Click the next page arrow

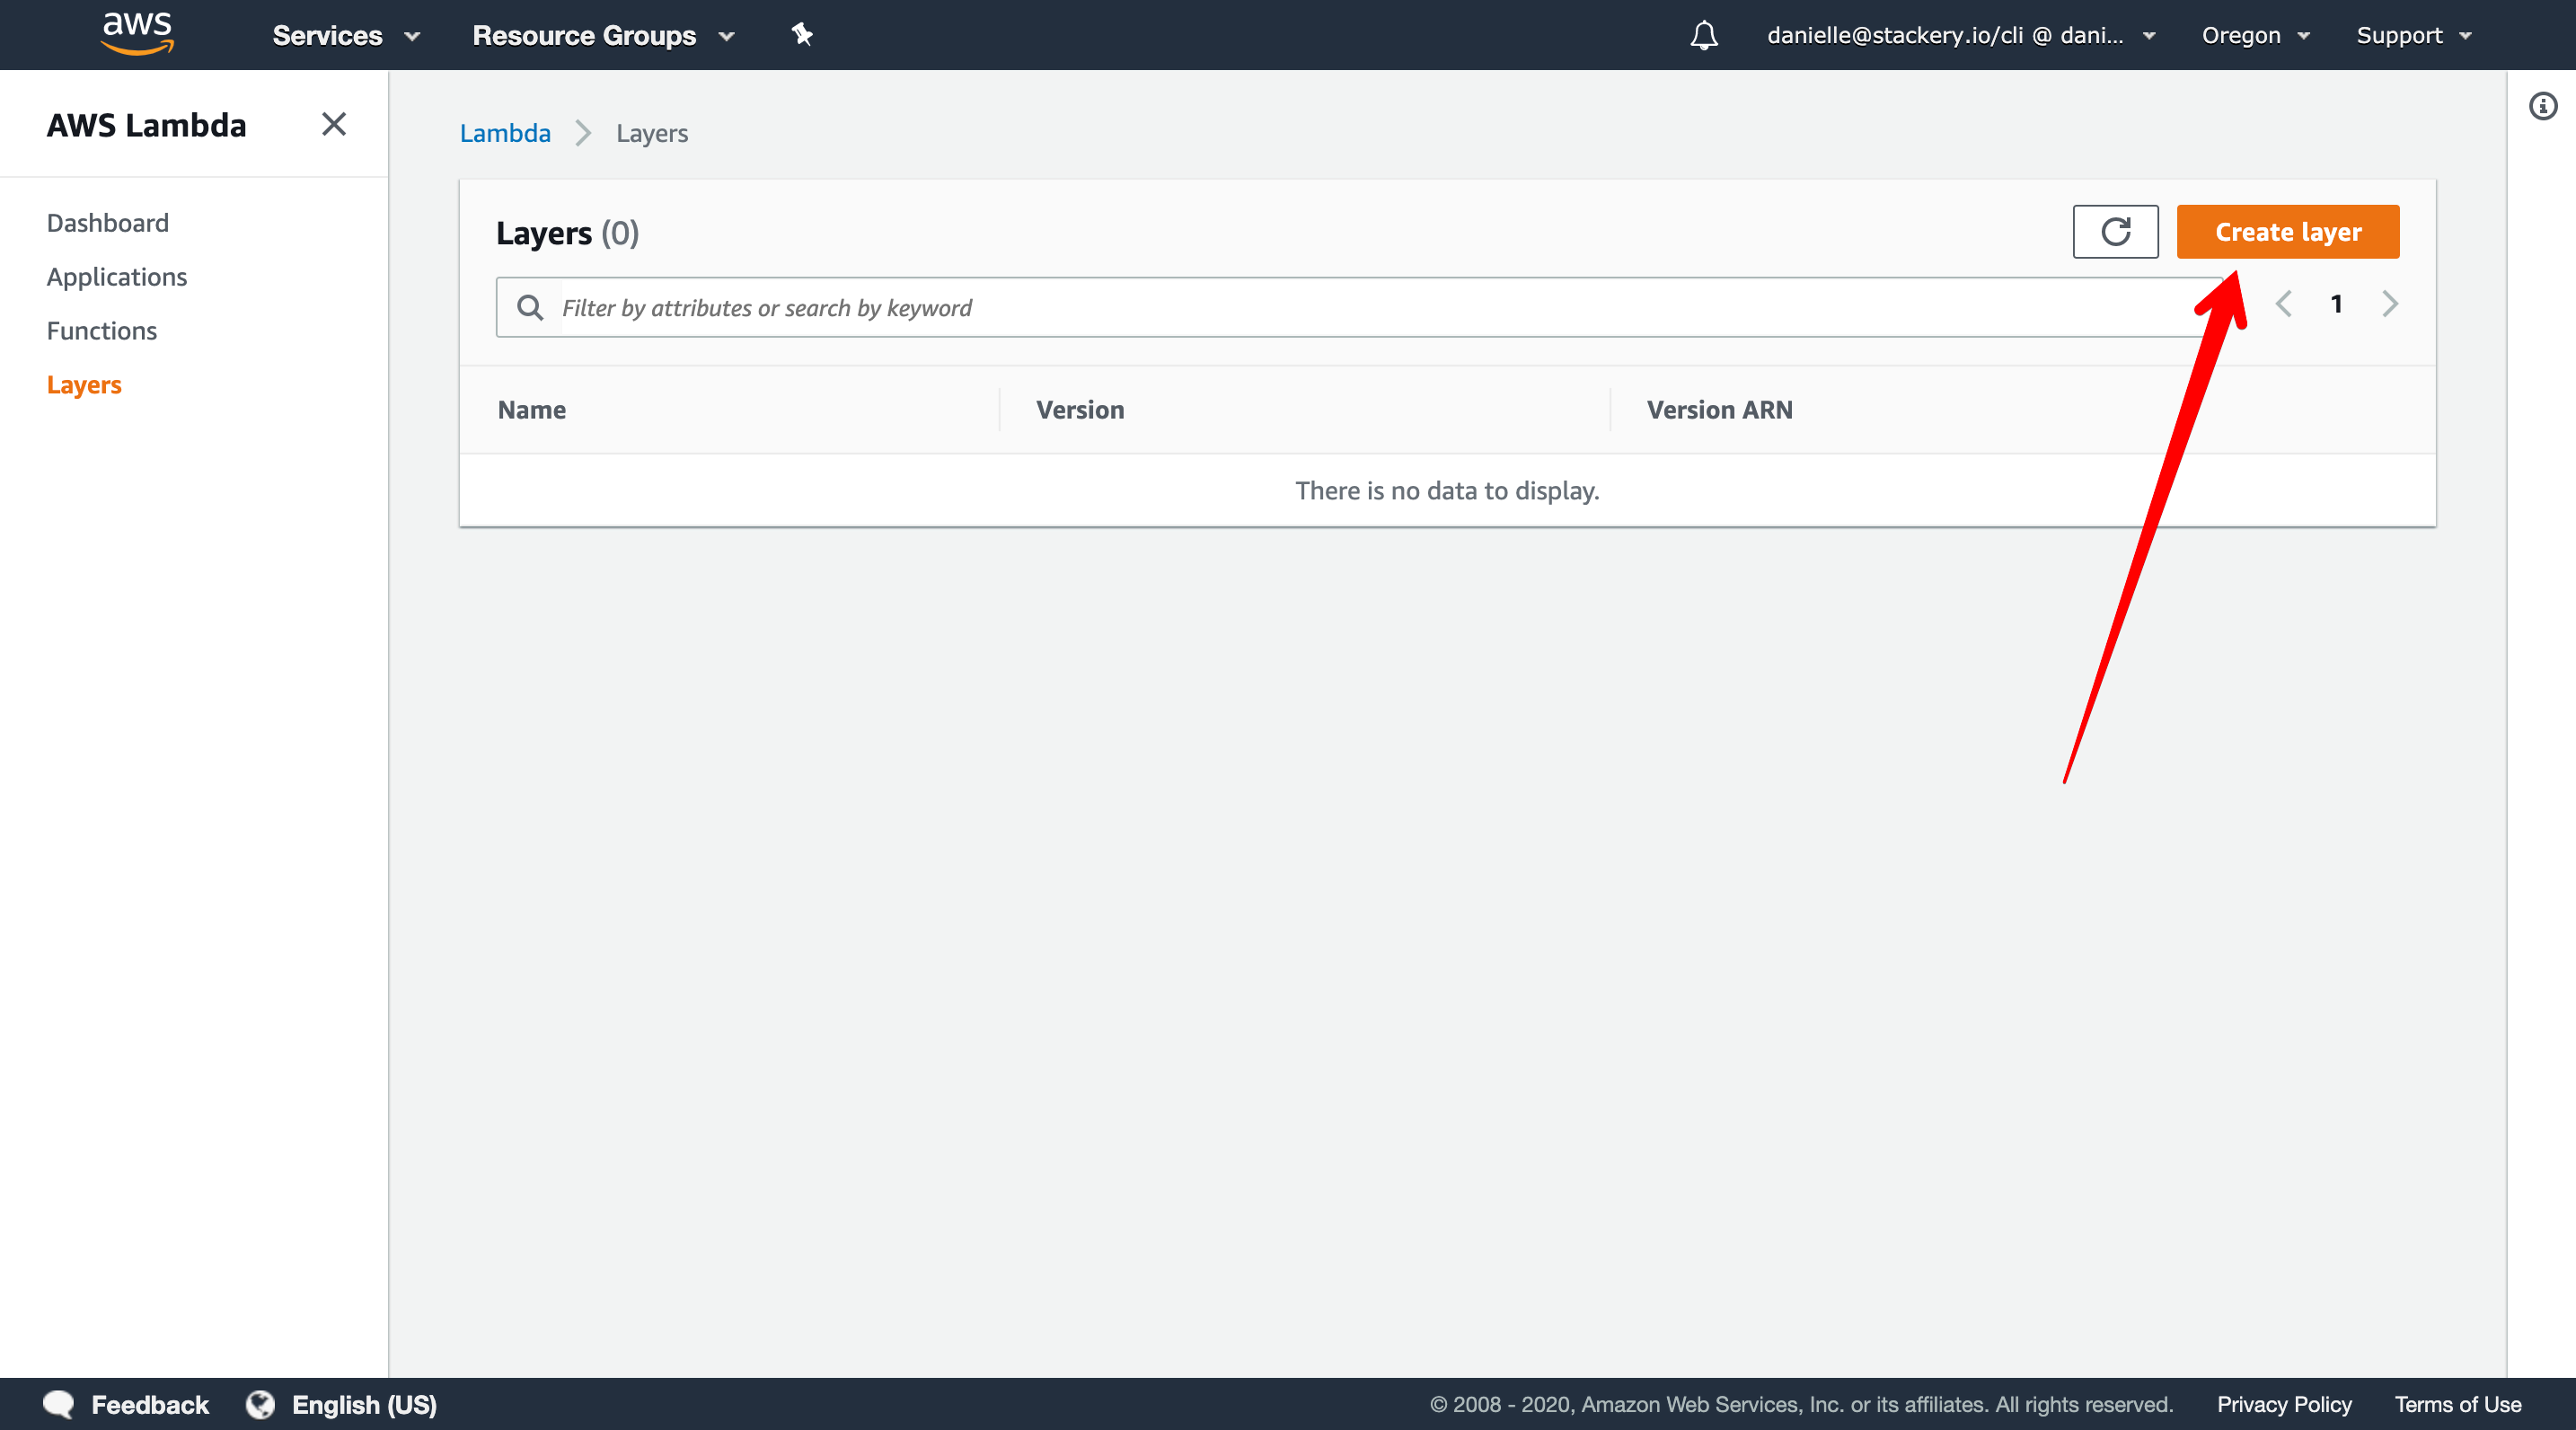2389,303
